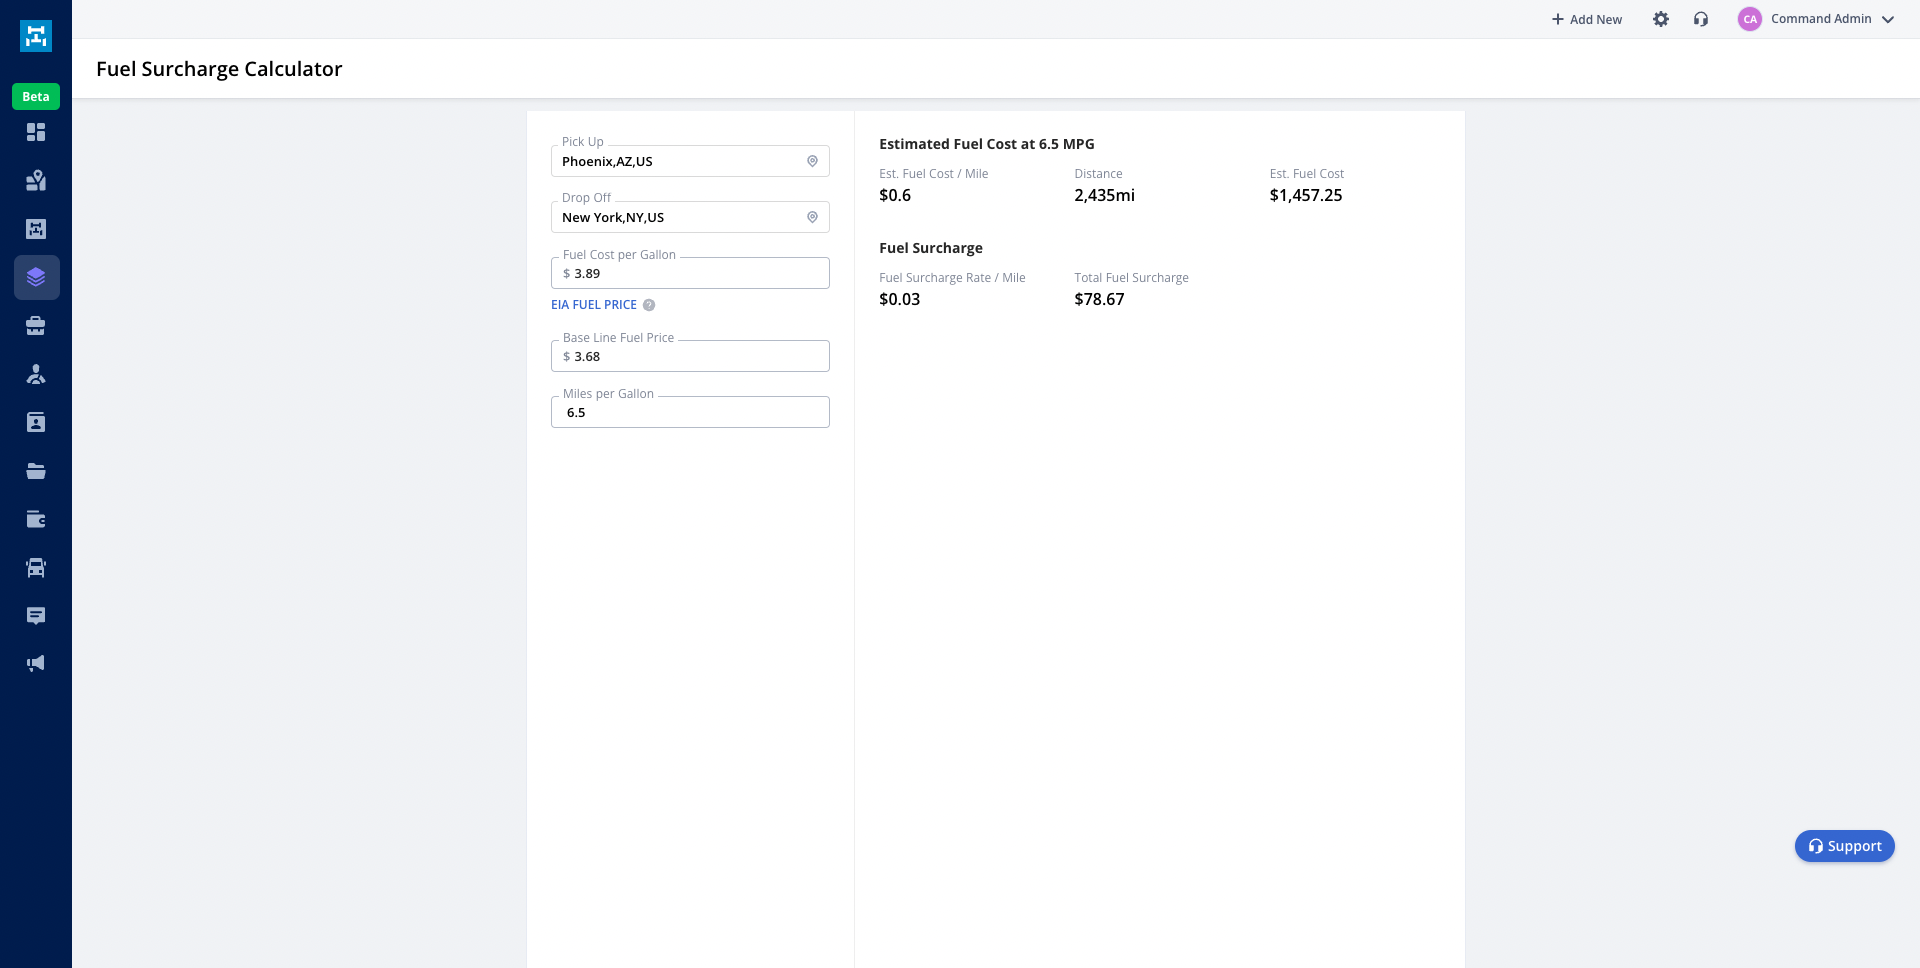Click the EIA FUEL PRICE link
This screenshot has width=1920, height=968.
(x=594, y=305)
